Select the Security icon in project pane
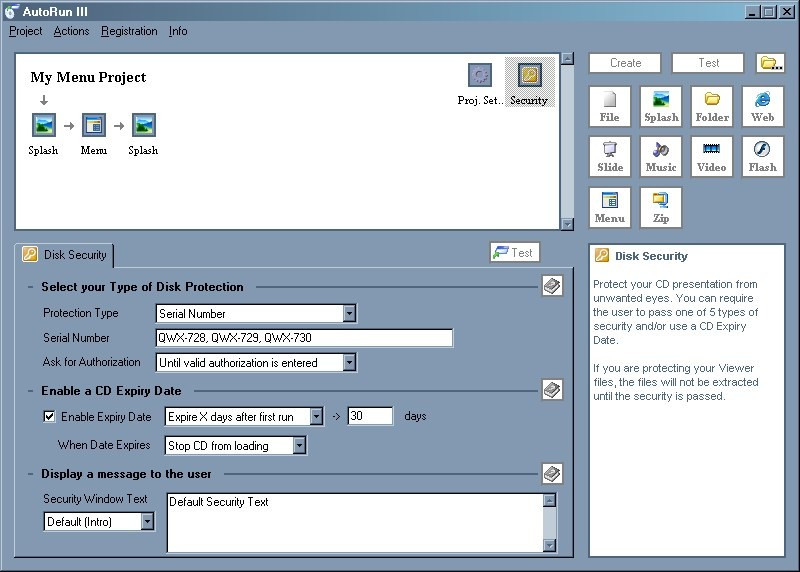This screenshot has height=572, width=800. (x=530, y=82)
